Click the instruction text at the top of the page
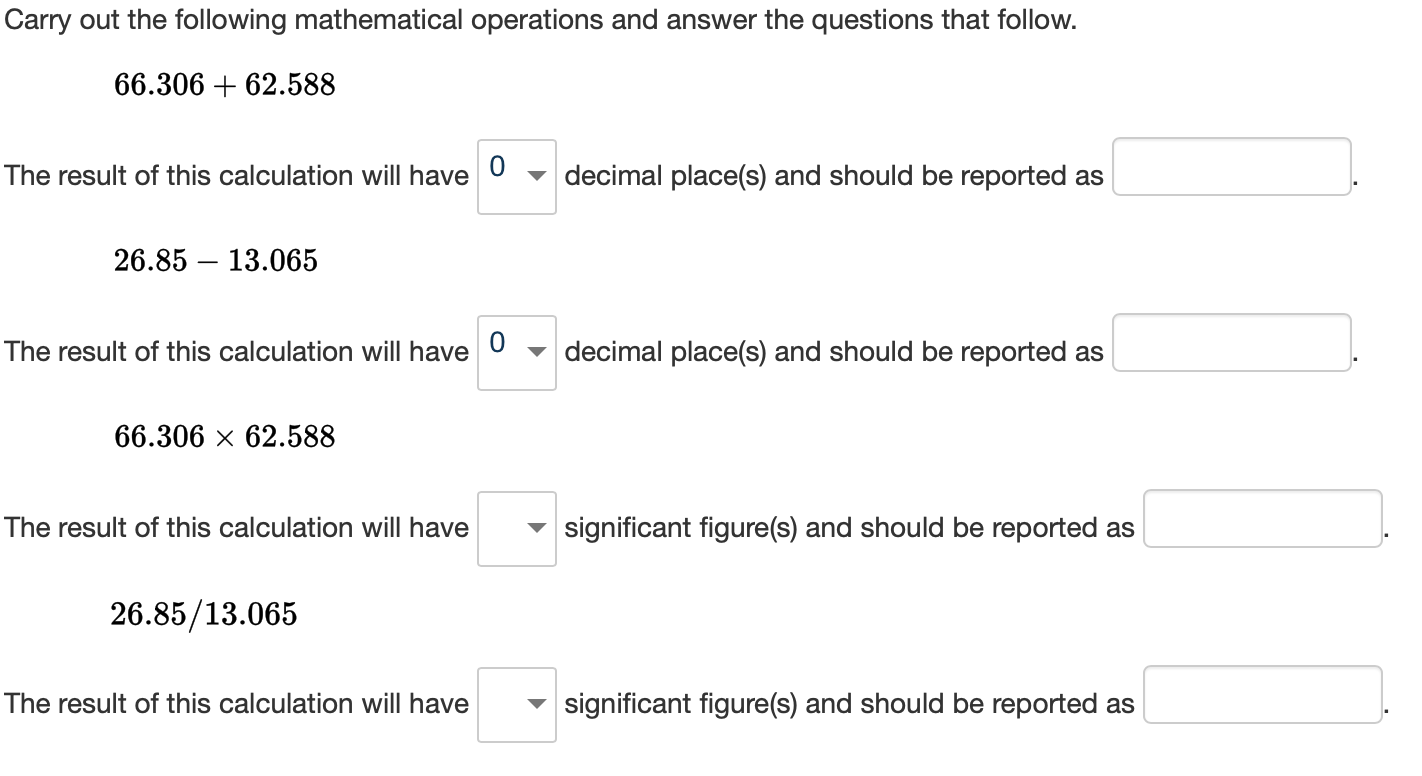The width and height of the screenshot is (1422, 776). pos(540,19)
